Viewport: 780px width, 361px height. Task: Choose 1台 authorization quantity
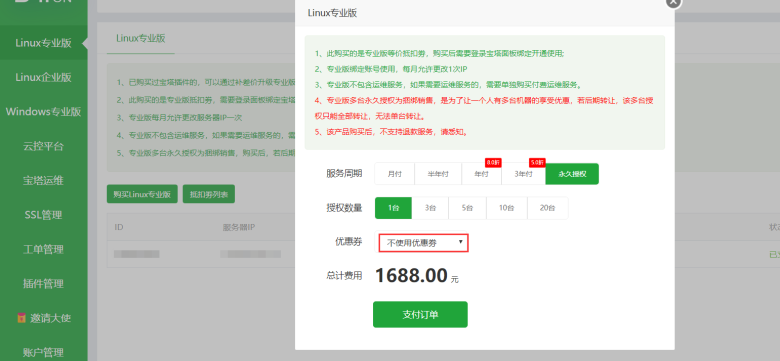tap(393, 208)
